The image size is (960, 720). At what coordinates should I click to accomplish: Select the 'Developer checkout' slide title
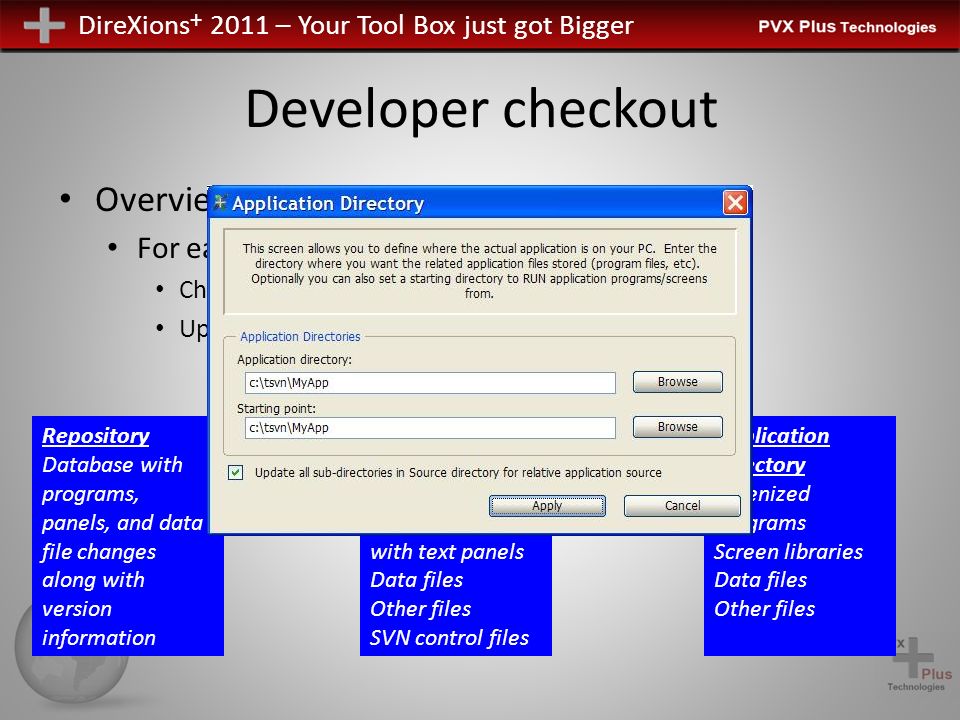tap(481, 109)
